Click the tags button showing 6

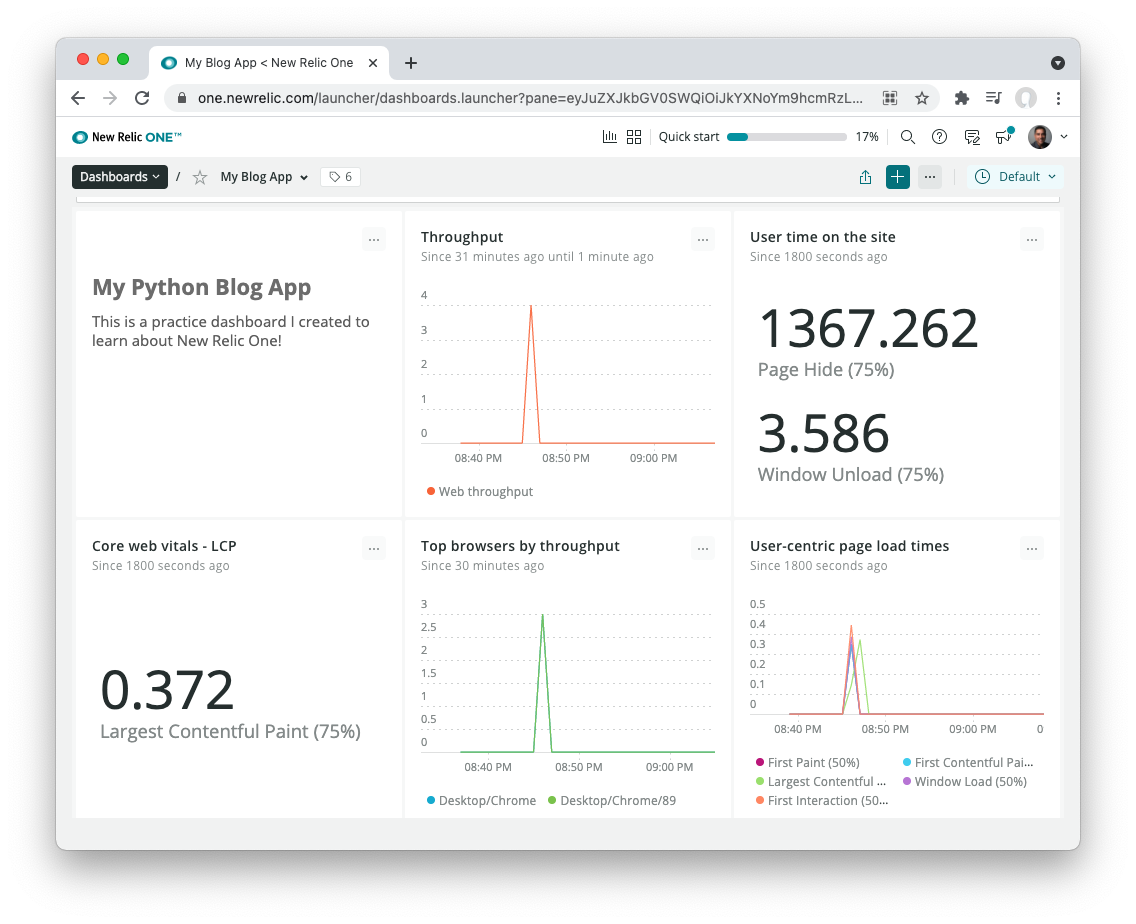pos(340,177)
